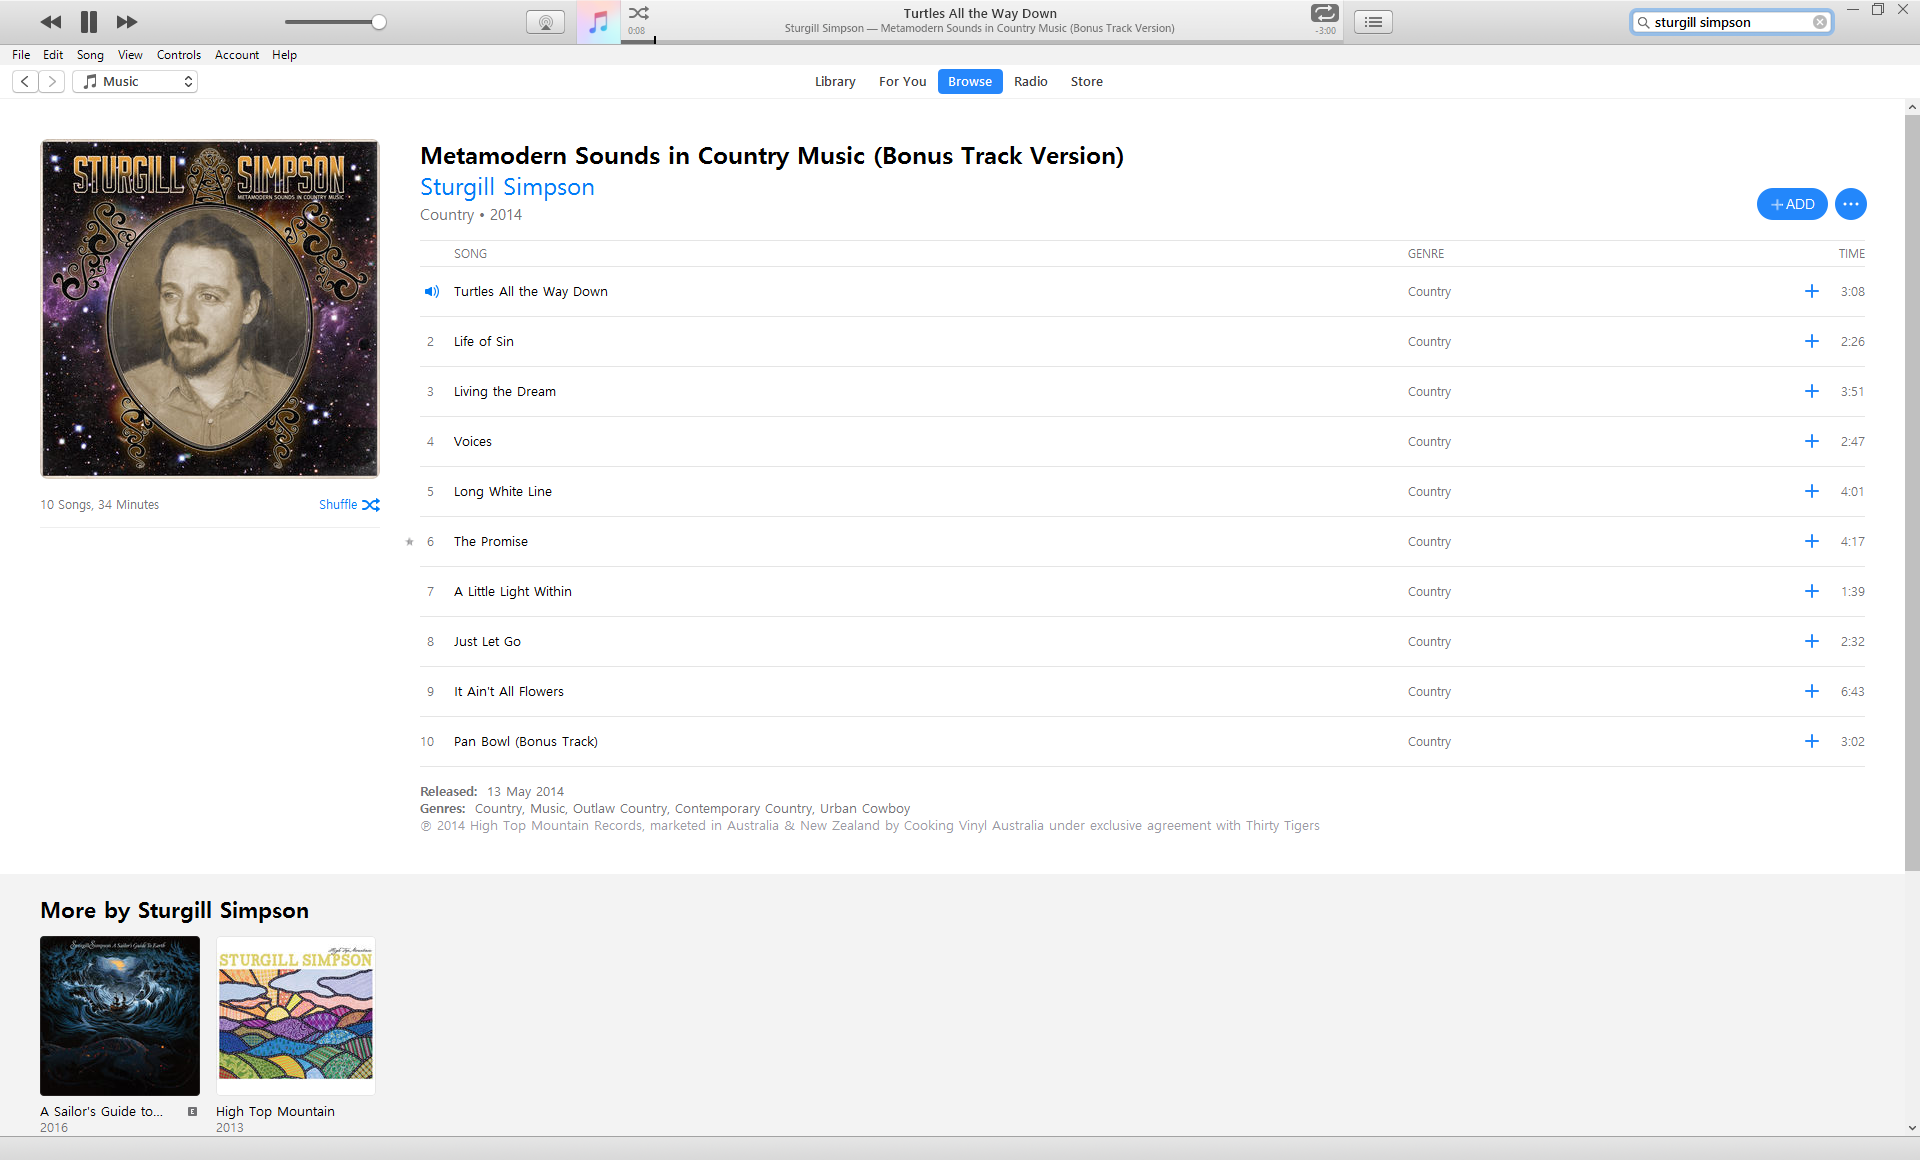Add The Promise to library
The height and width of the screenshot is (1160, 1920).
point(1811,541)
